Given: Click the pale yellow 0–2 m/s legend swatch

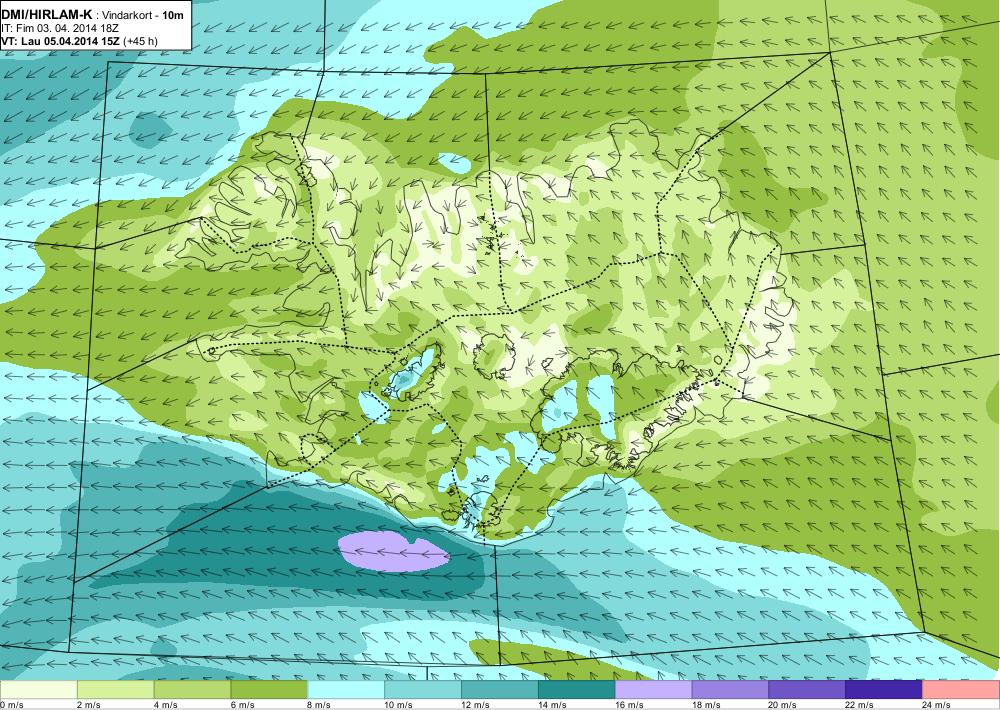Looking at the screenshot, I should tap(38, 690).
